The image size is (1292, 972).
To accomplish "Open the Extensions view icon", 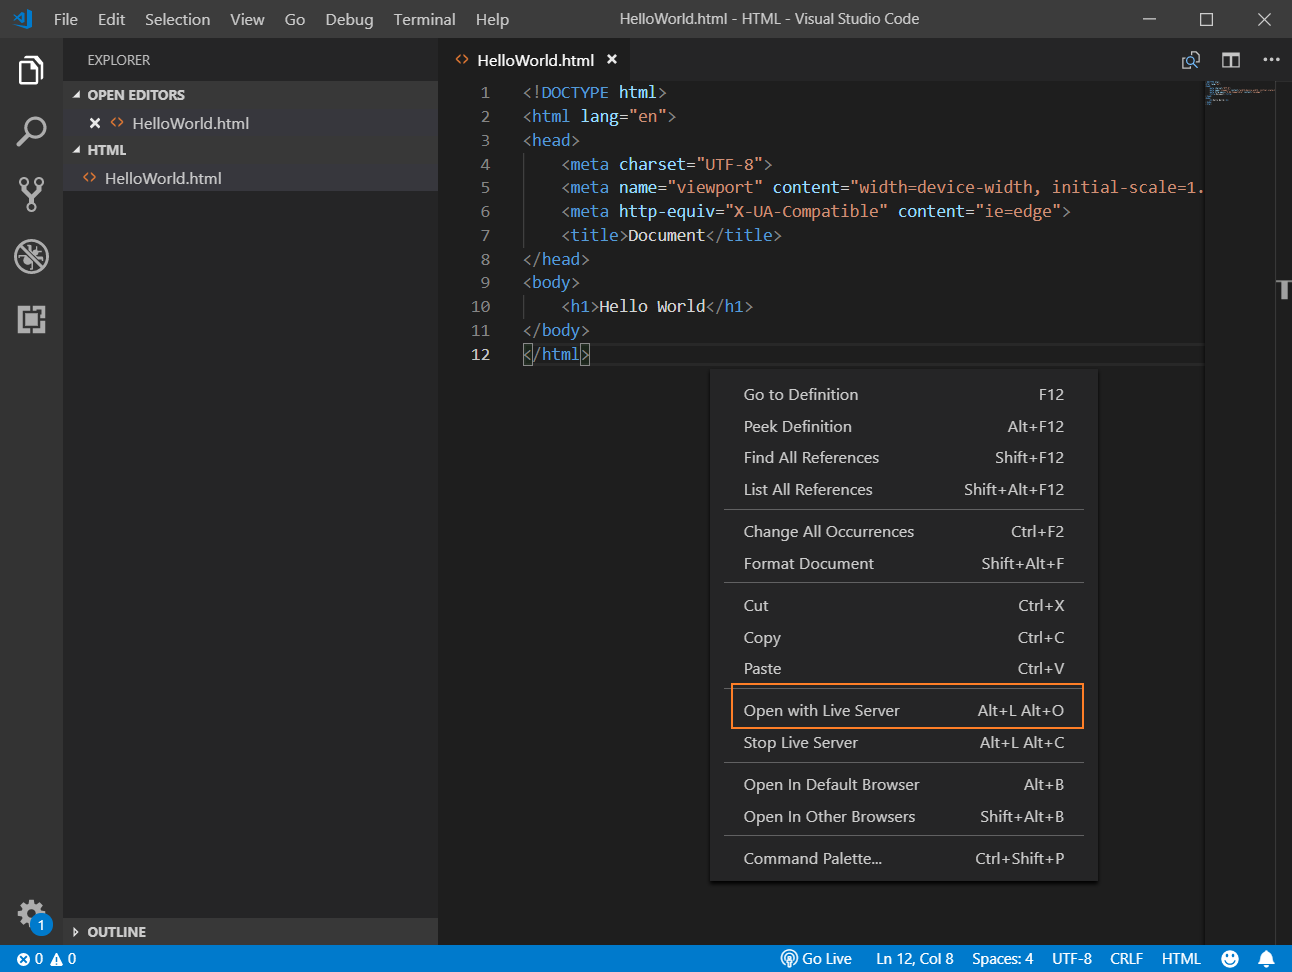I will click(x=31, y=319).
